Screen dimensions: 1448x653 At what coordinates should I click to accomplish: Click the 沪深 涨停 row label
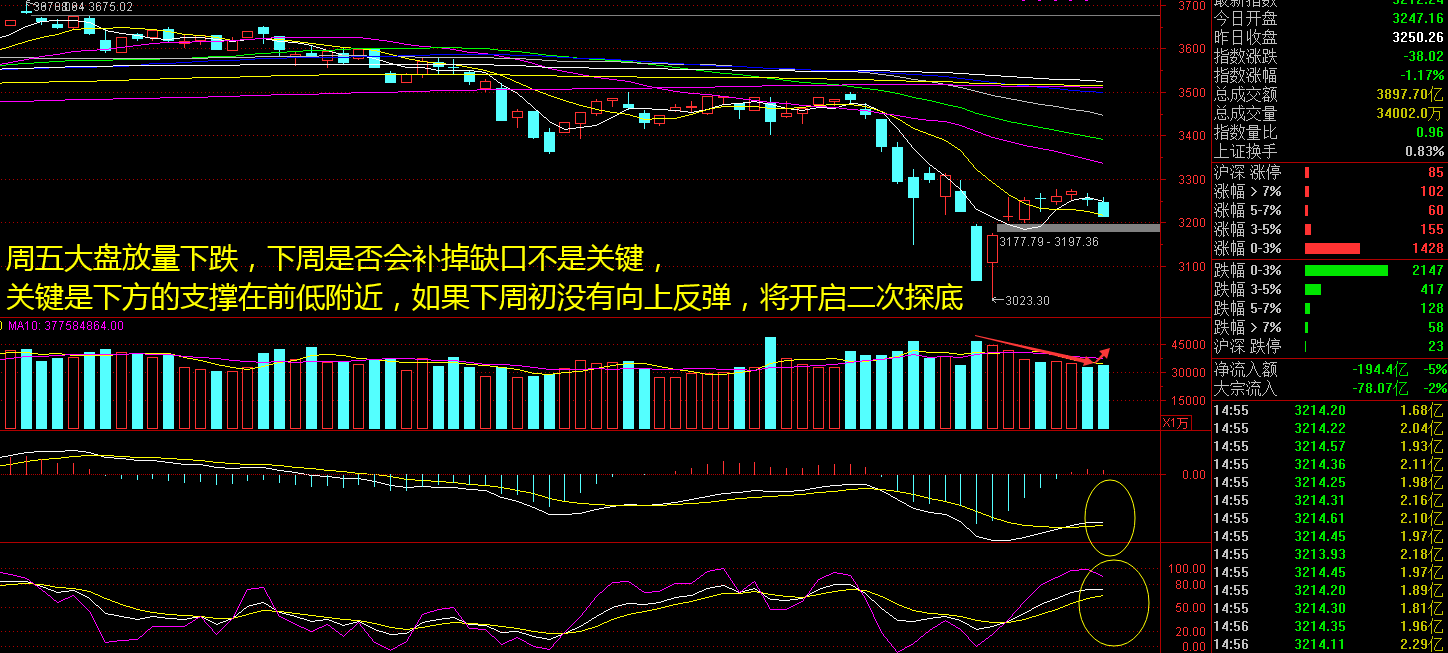point(1247,172)
